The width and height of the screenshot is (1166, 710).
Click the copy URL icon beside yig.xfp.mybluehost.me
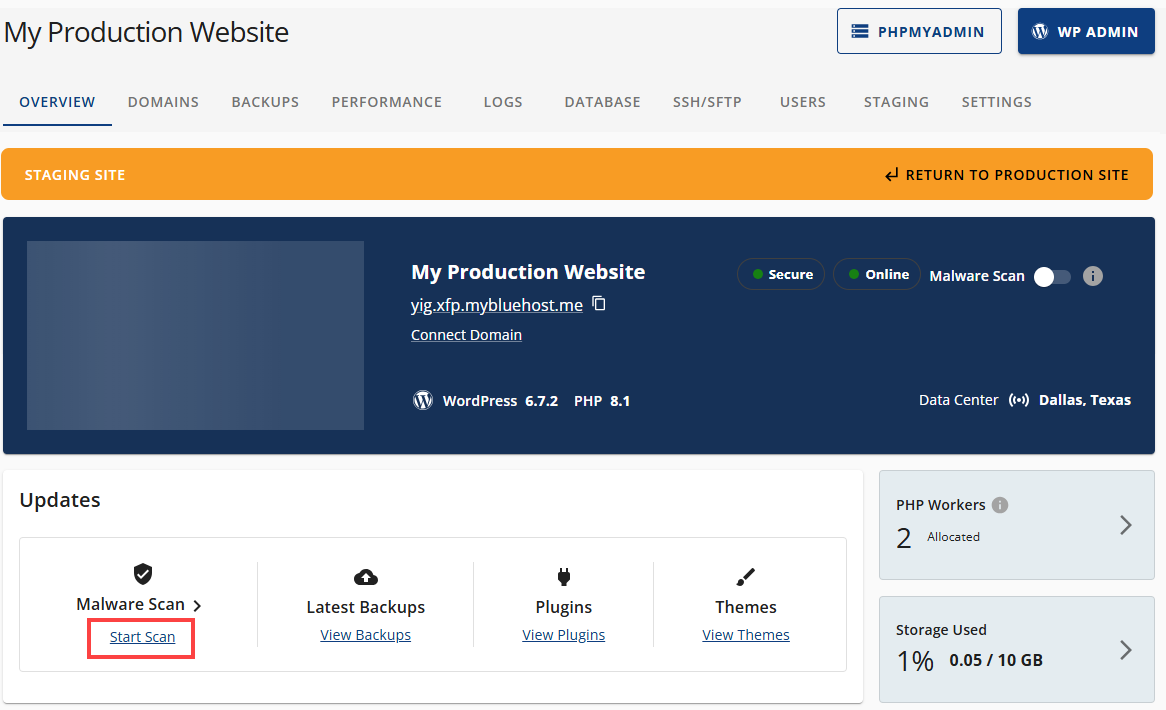click(599, 304)
